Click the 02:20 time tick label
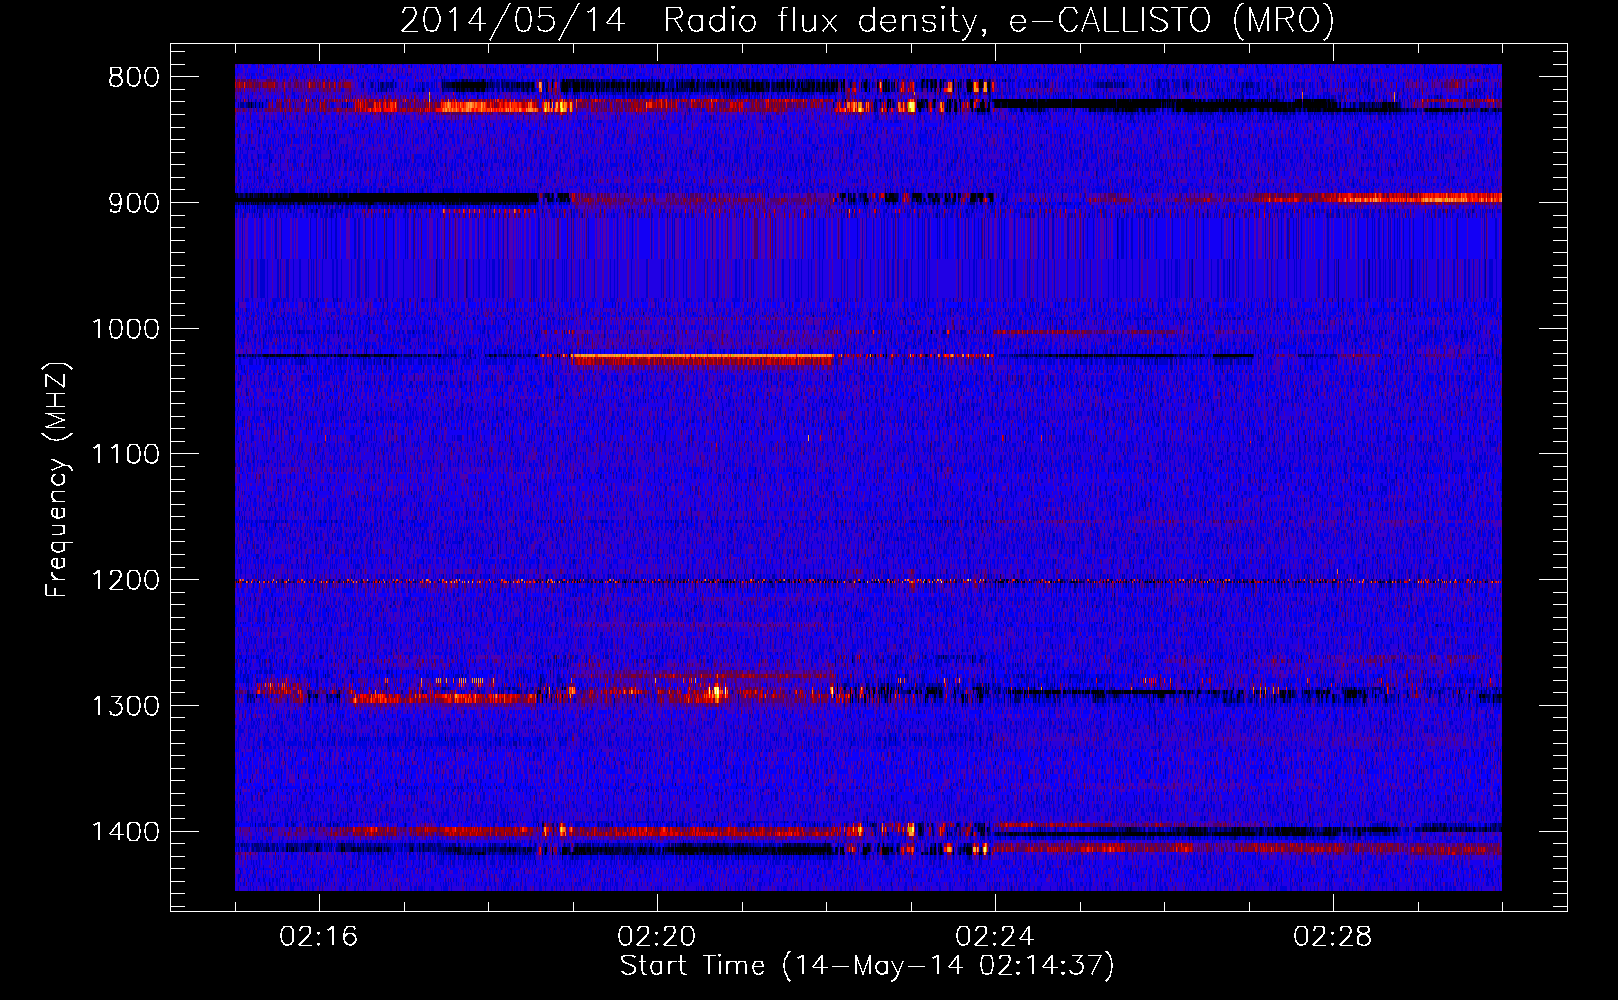The width and height of the screenshot is (1618, 1000). [x=657, y=937]
